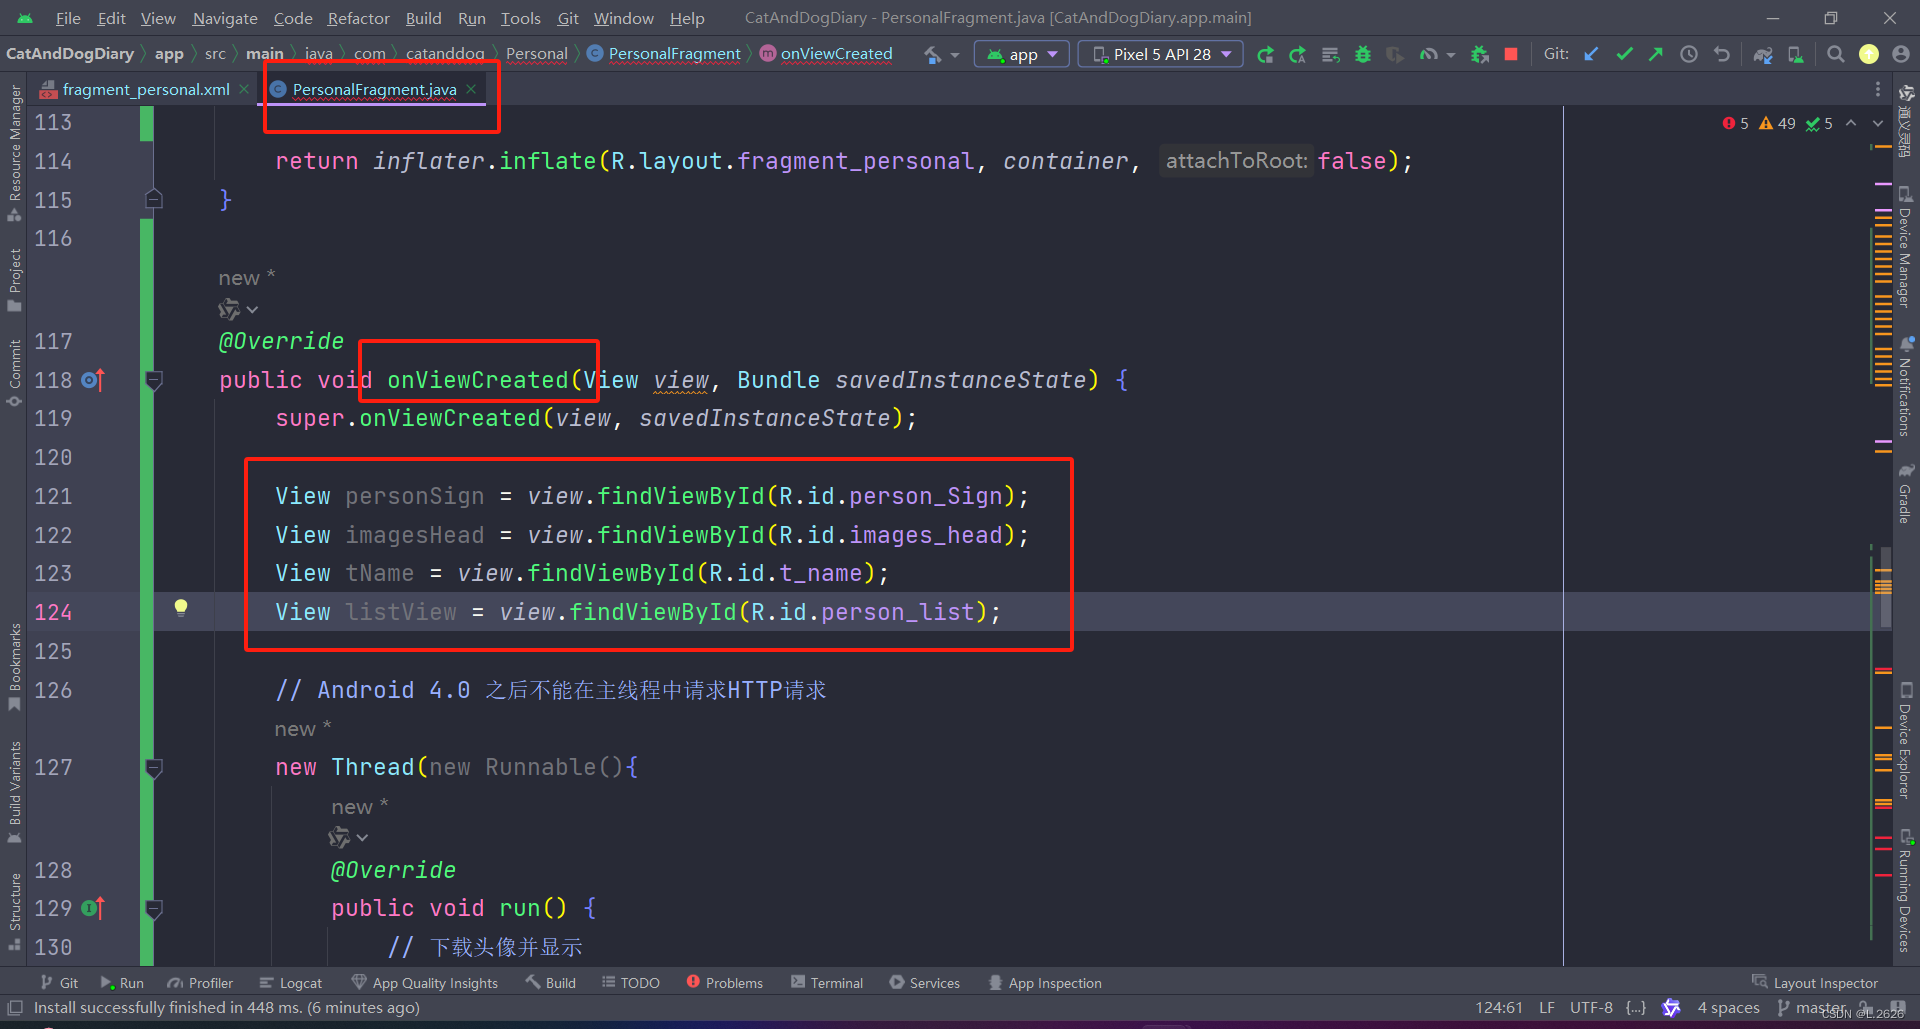Click the UTF-8 encoding widget in the status bar

tap(1590, 1008)
